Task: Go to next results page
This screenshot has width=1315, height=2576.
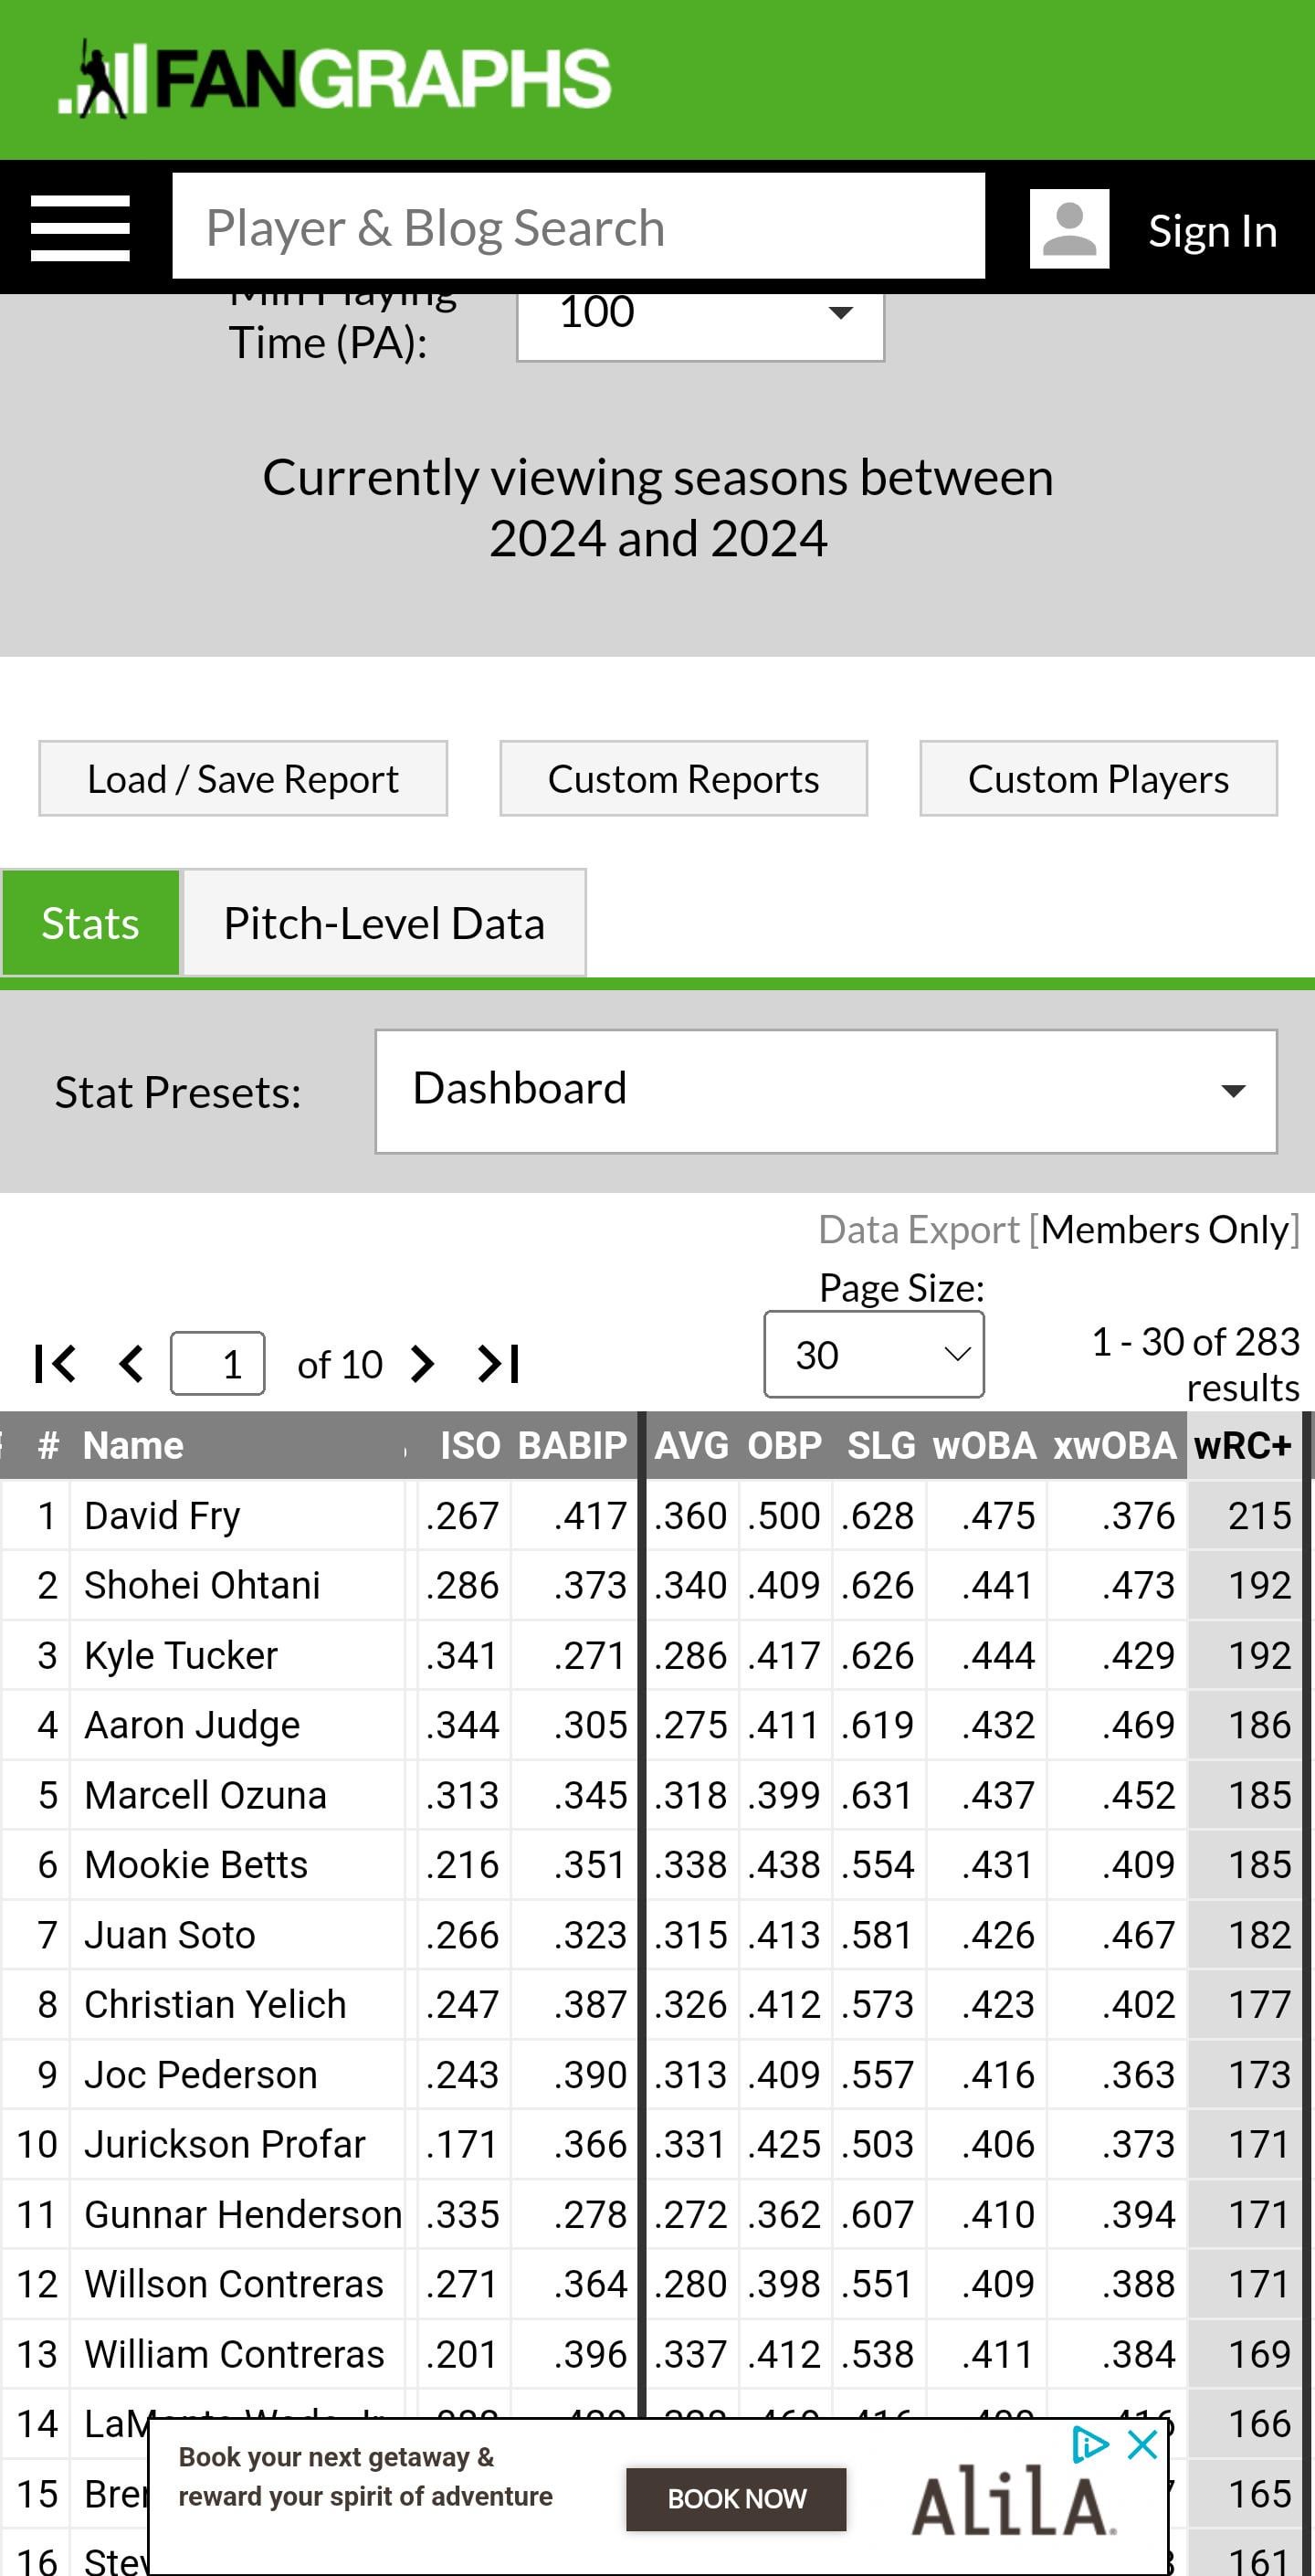Action: 422,1364
